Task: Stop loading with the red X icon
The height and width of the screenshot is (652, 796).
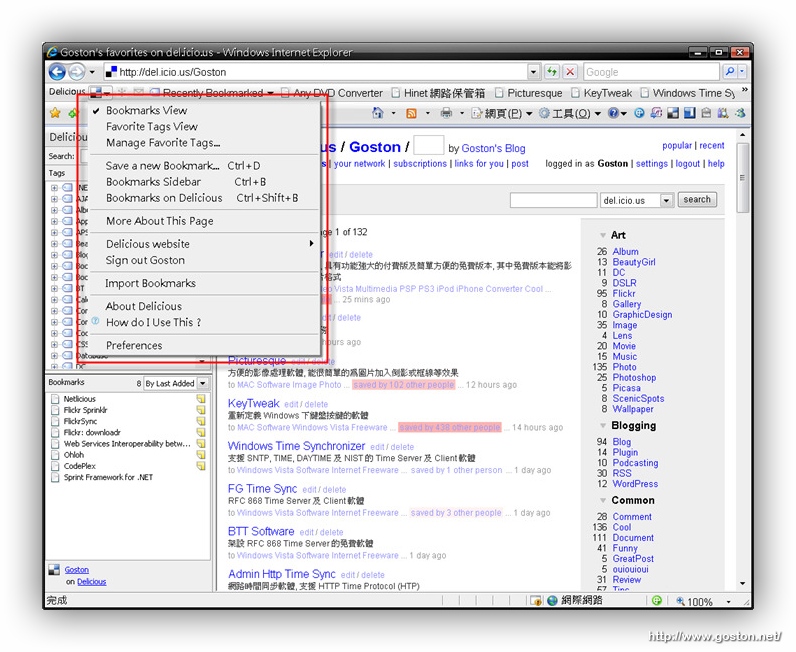Action: [571, 72]
